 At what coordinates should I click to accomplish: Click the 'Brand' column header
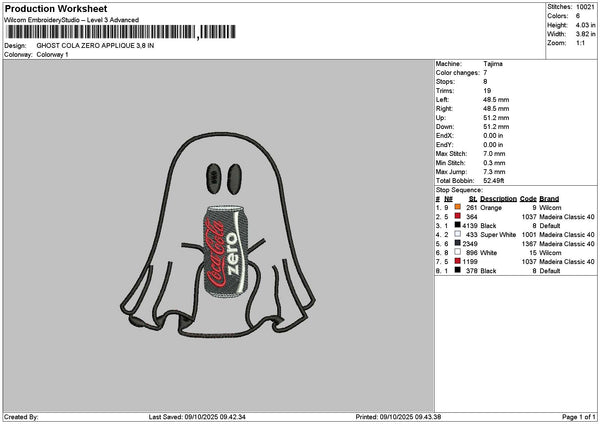(549, 199)
